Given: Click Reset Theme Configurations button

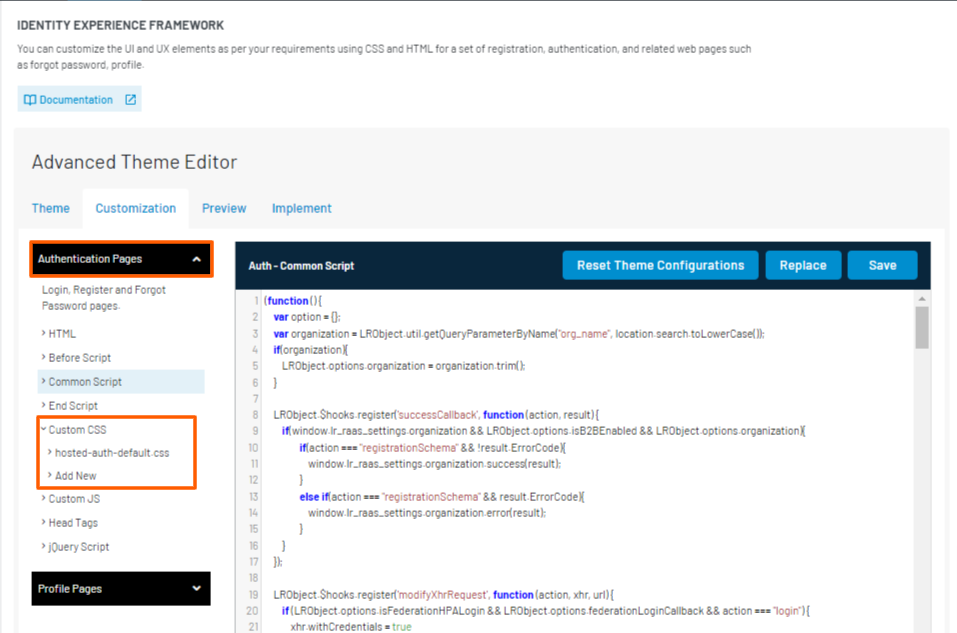Looking at the screenshot, I should coord(660,265).
